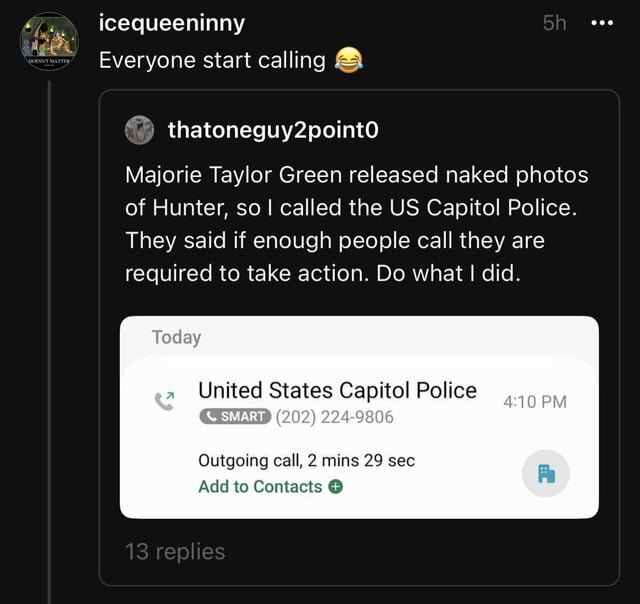Click the blue building business icon
The image size is (640, 604).
[546, 473]
